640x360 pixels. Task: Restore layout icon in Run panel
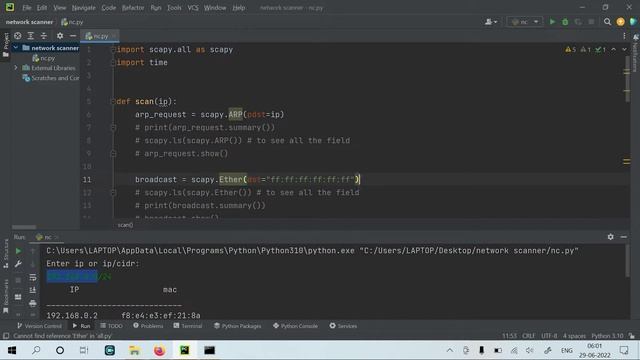18,297
